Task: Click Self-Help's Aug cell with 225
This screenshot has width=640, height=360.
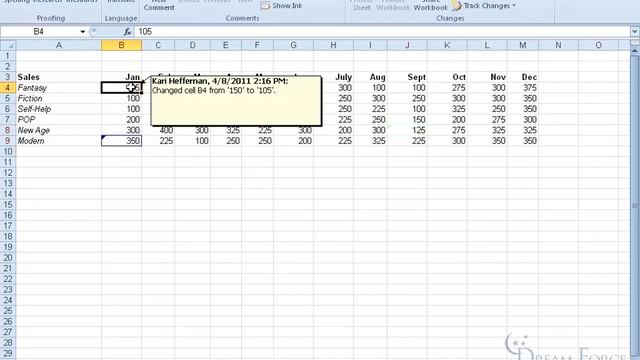Action: [370, 109]
